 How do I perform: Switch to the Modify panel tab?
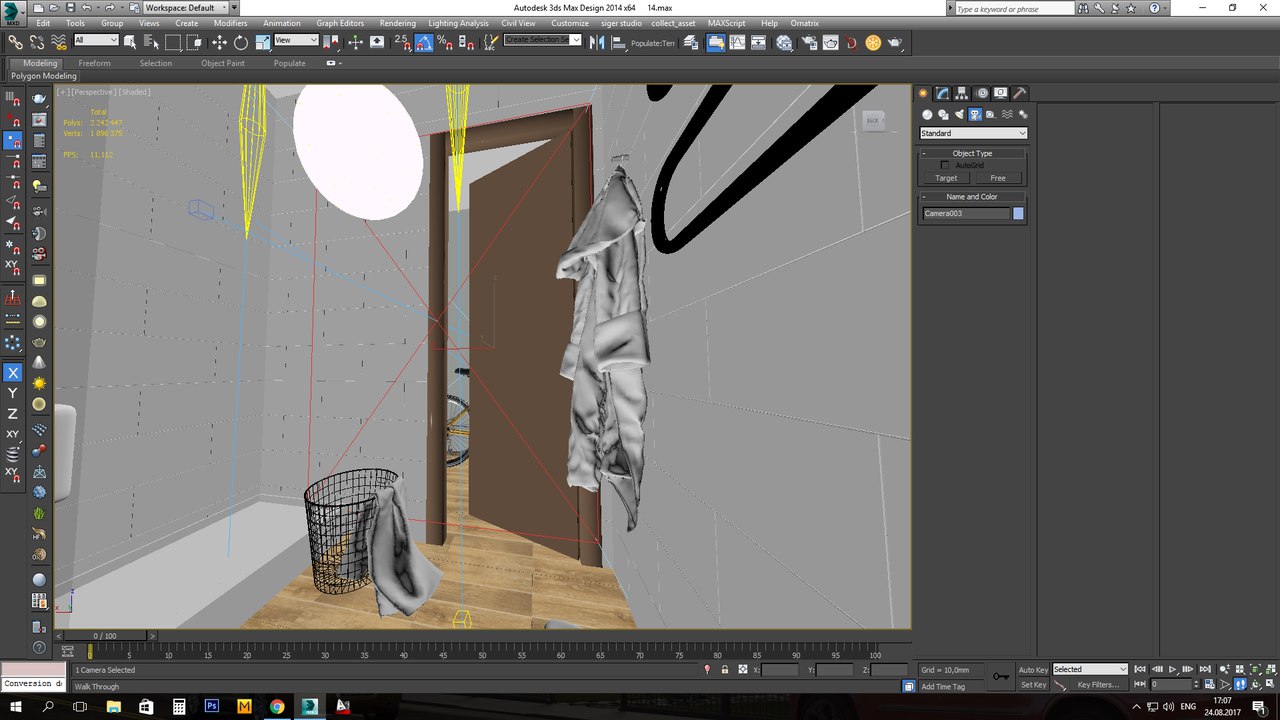click(942, 93)
